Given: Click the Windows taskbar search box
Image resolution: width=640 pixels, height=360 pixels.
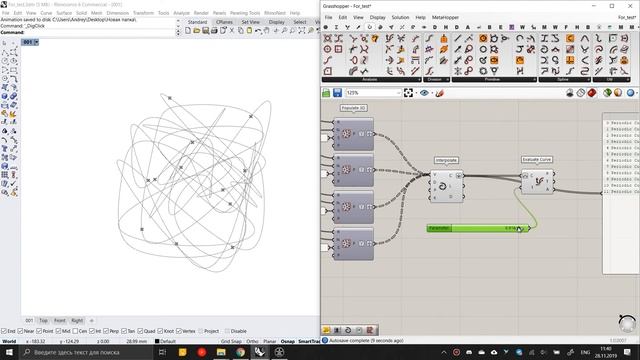Looking at the screenshot, I should click(87, 352).
